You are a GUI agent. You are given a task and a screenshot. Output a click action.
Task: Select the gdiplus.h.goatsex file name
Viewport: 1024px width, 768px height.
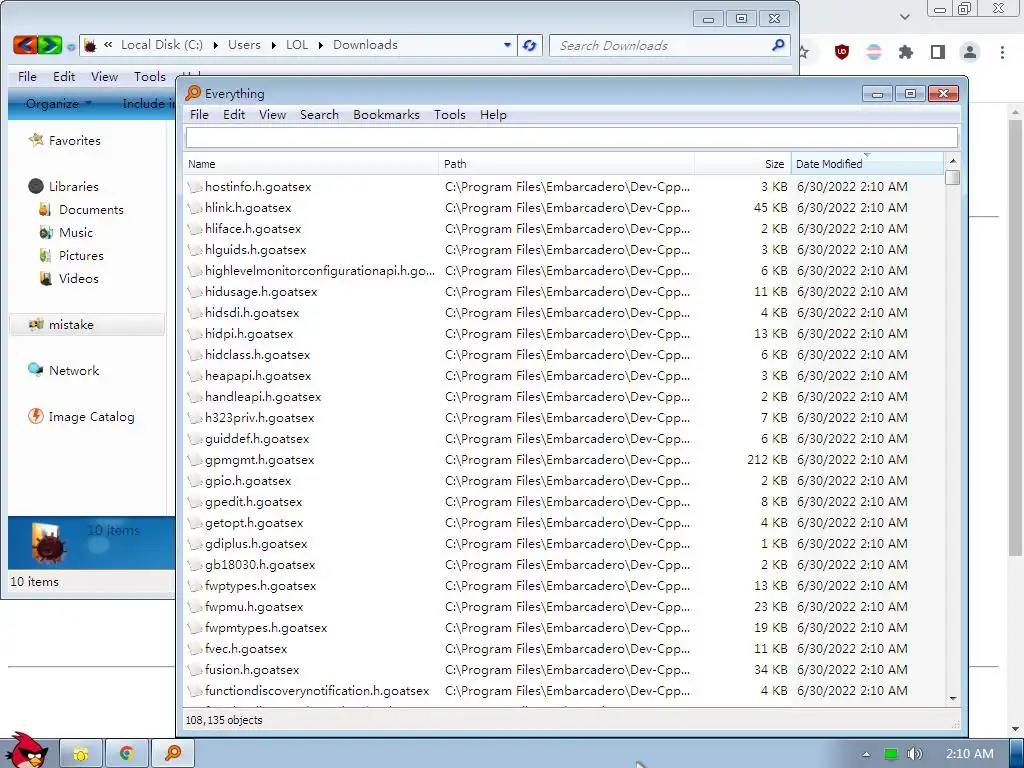256,543
